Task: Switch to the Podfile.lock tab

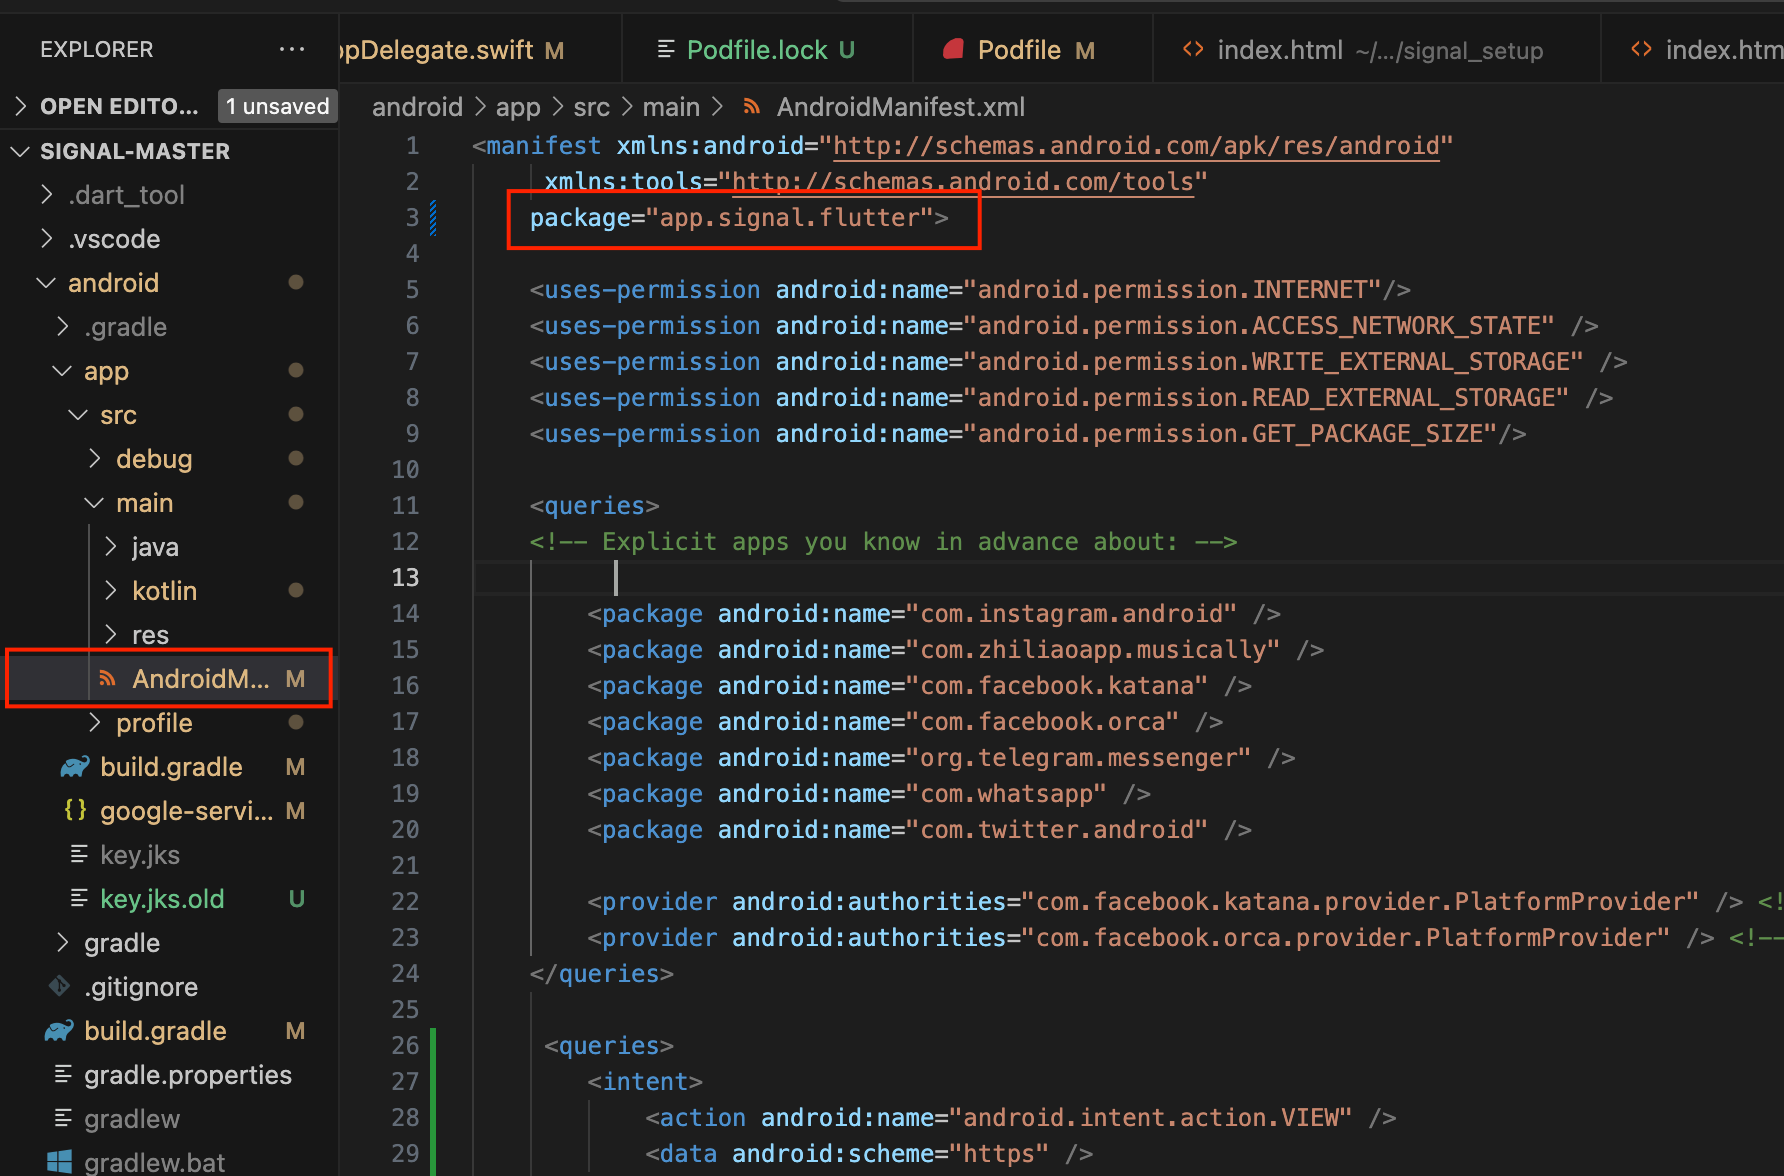Action: pyautogui.click(x=756, y=50)
